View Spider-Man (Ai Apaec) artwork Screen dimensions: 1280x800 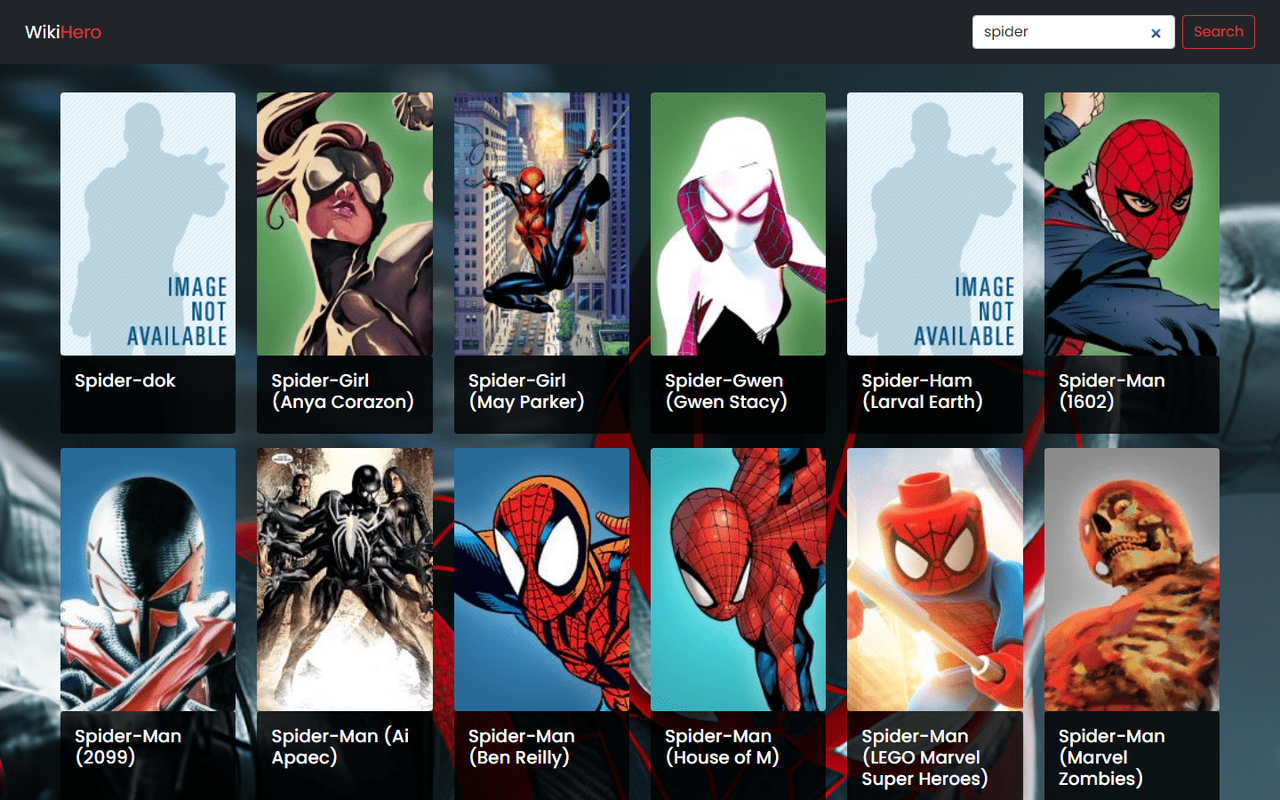click(x=344, y=580)
